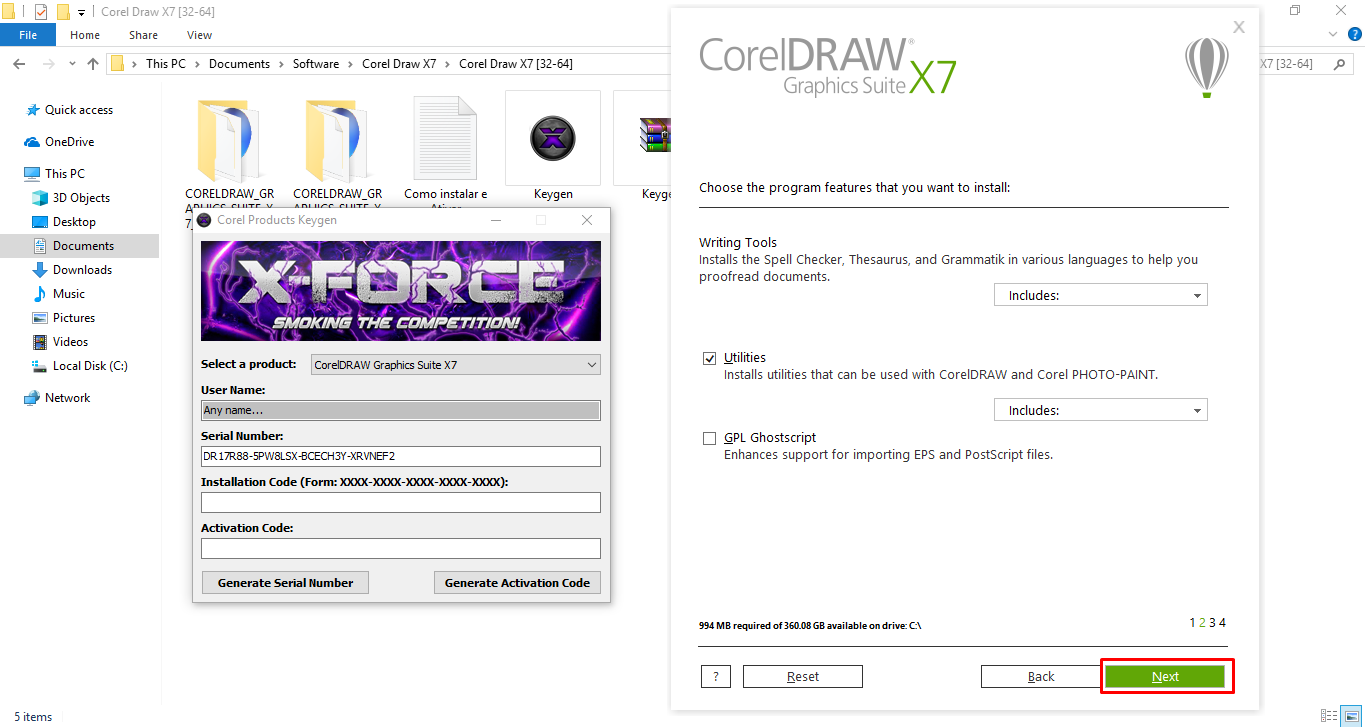The width and height of the screenshot is (1365, 727).
Task: Switch to the Share ribbon tab
Action: (x=143, y=35)
